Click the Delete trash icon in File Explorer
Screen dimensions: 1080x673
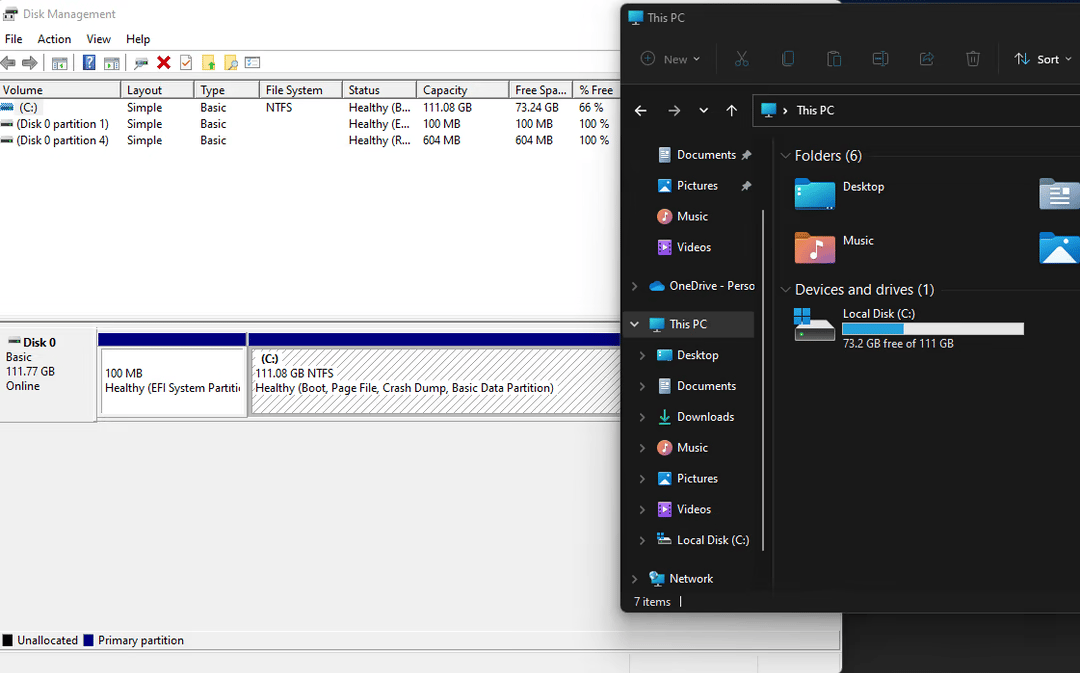tap(973, 59)
